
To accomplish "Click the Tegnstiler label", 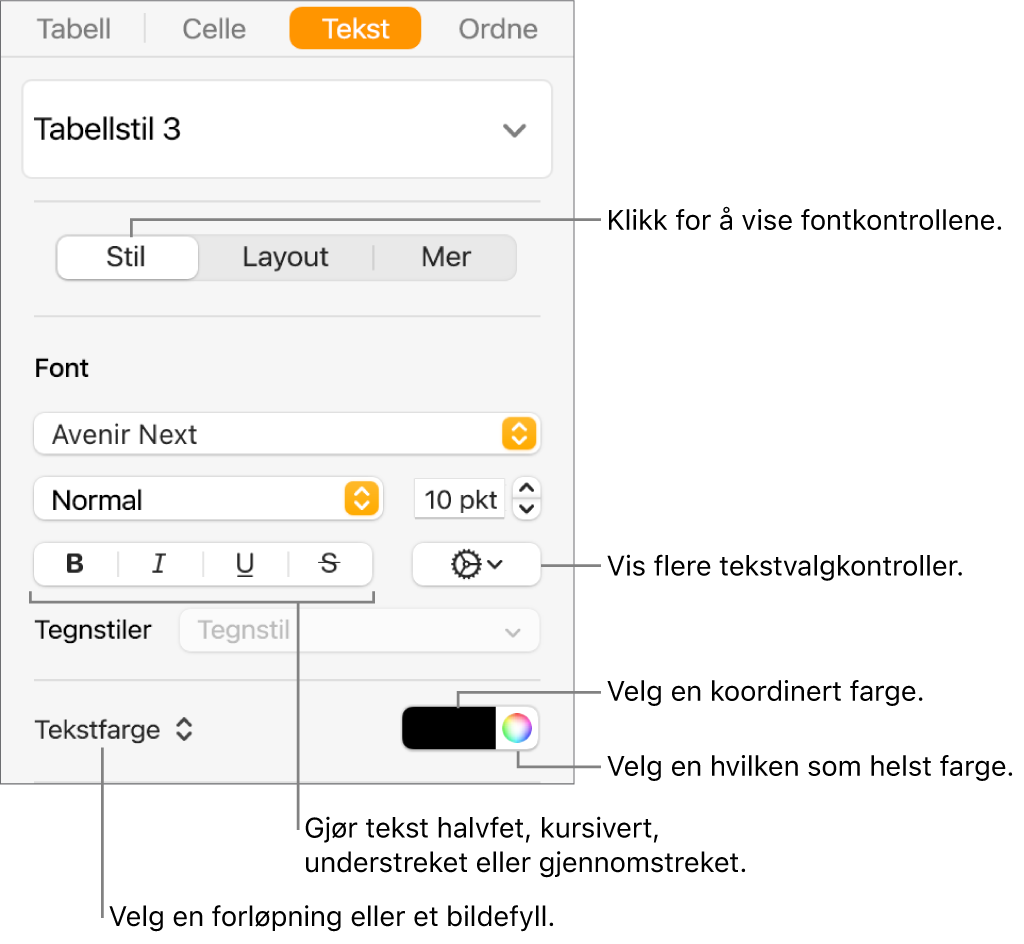I will tap(93, 631).
